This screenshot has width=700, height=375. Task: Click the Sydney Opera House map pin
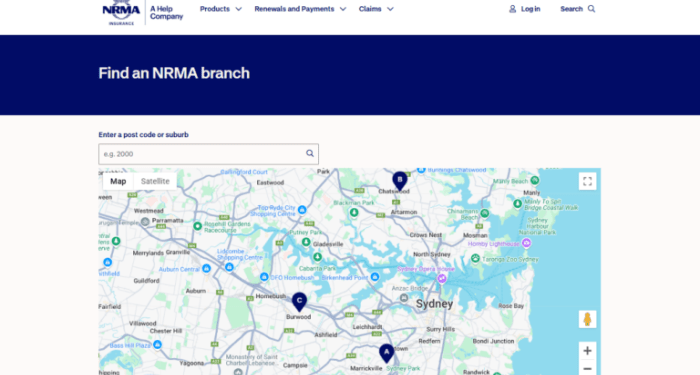442,279
